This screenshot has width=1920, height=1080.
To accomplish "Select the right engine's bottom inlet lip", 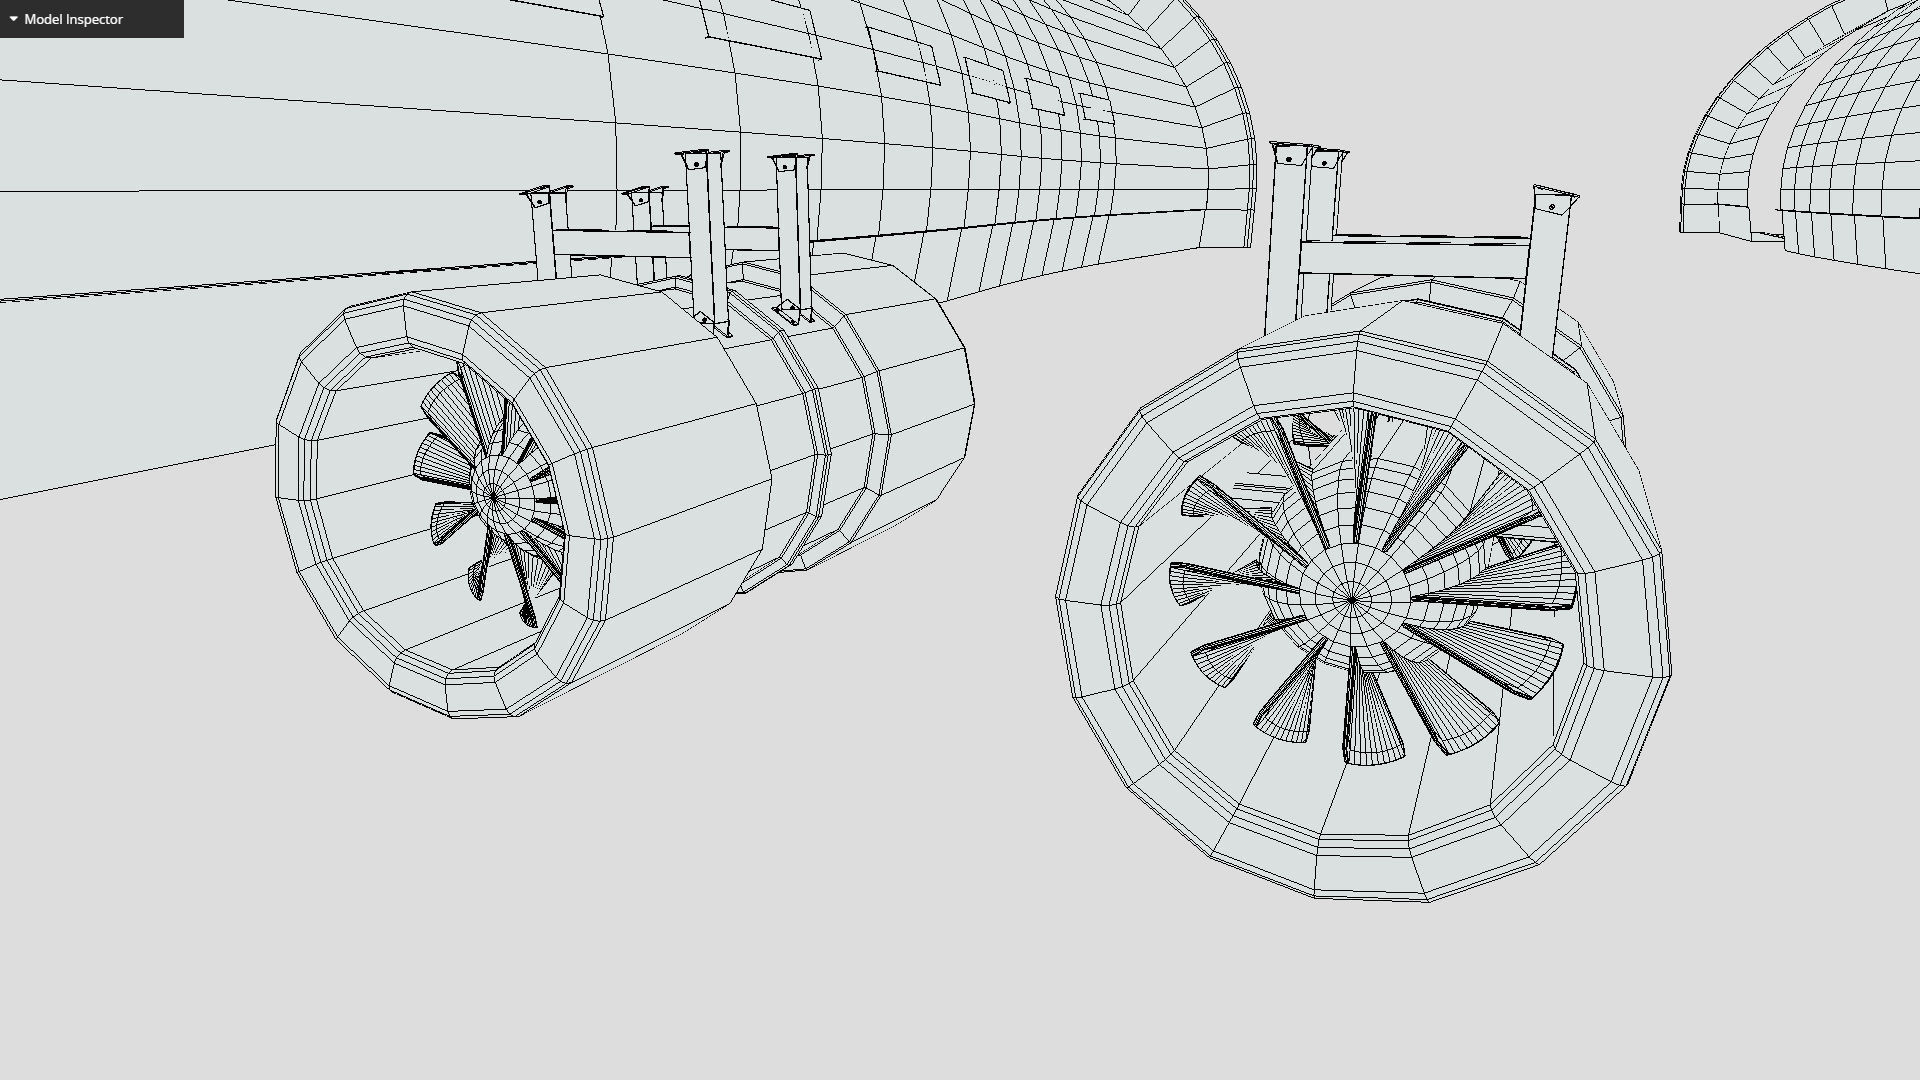I will point(1370,868).
